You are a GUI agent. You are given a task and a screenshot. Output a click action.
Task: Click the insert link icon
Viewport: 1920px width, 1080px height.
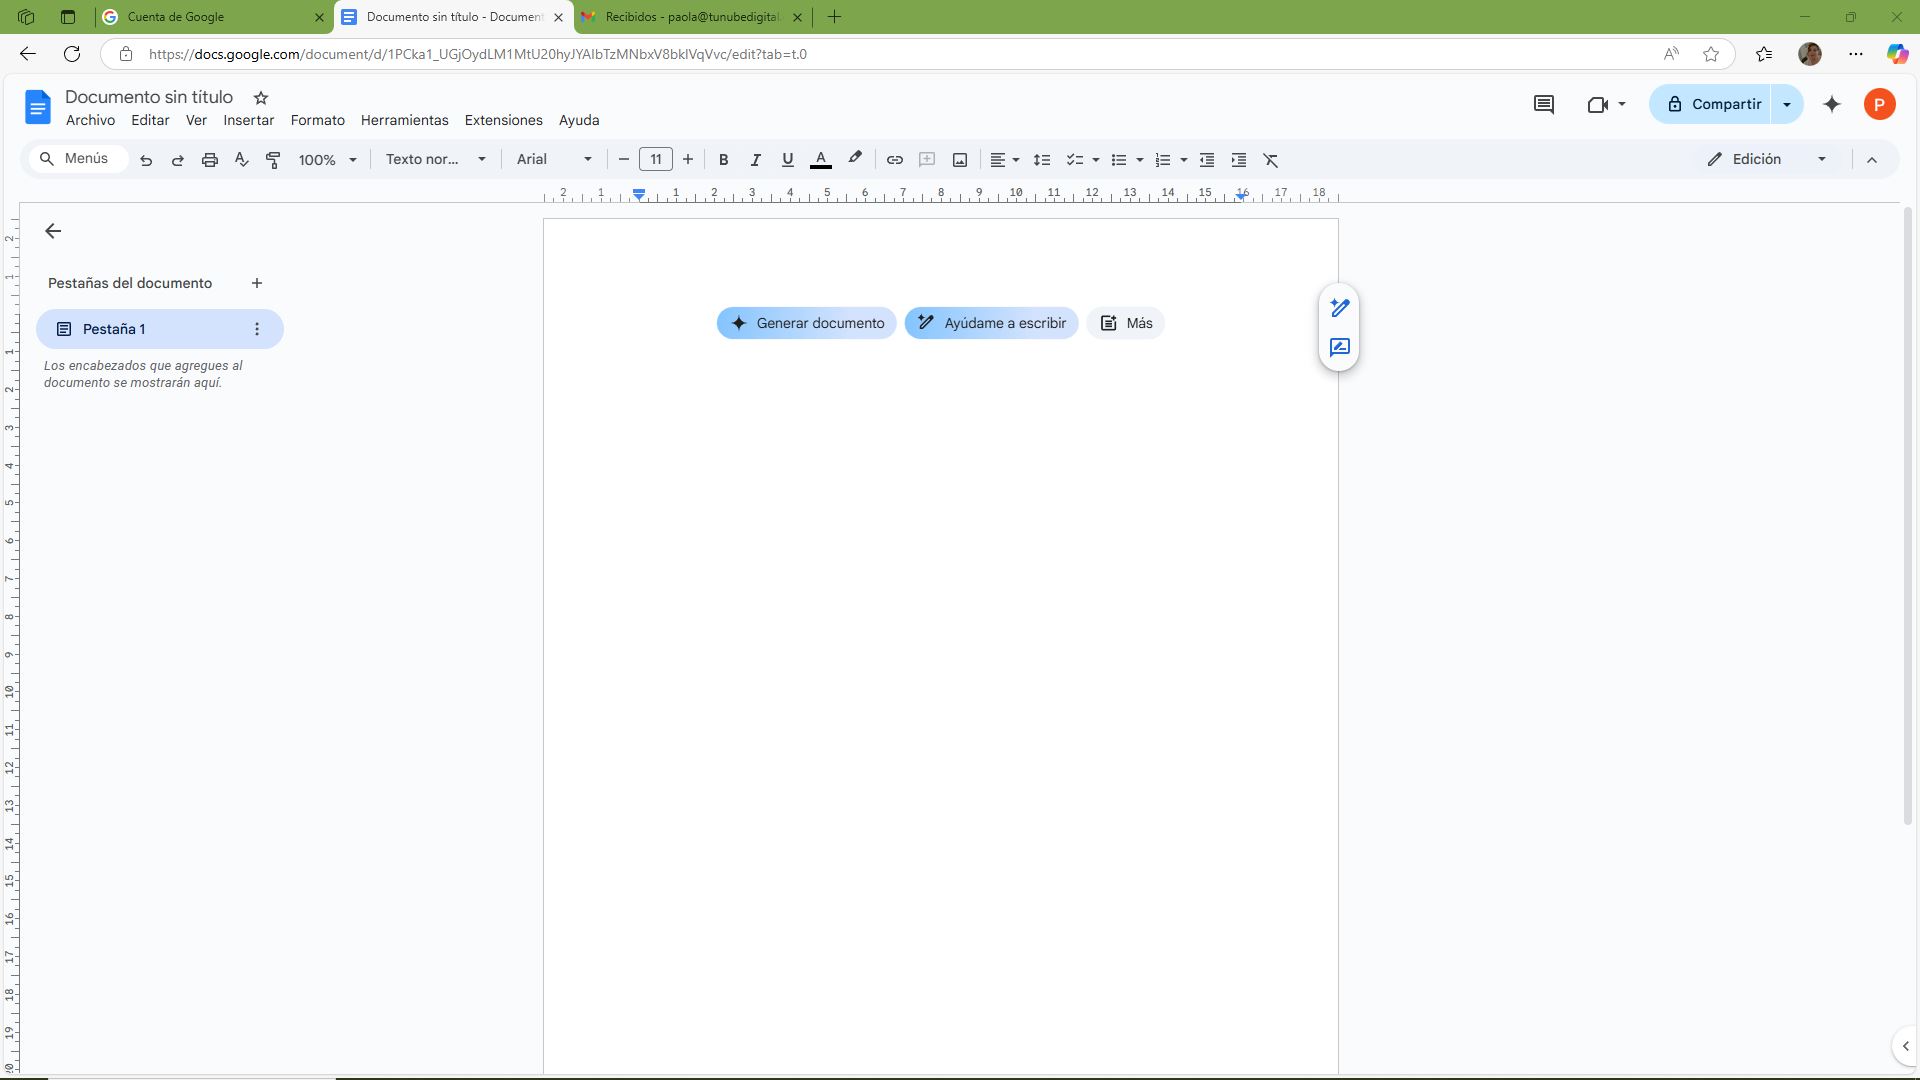[894, 160]
